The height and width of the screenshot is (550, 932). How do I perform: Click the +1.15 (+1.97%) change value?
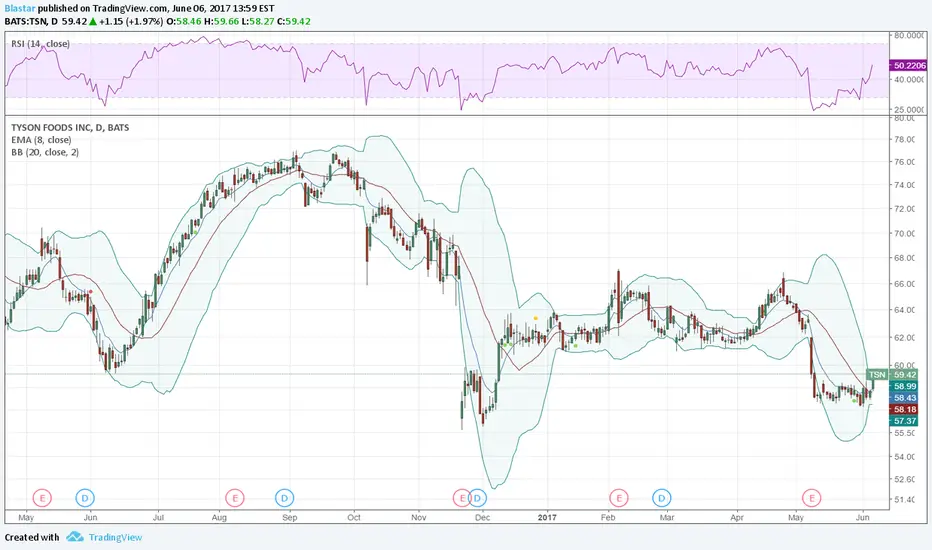[131, 21]
